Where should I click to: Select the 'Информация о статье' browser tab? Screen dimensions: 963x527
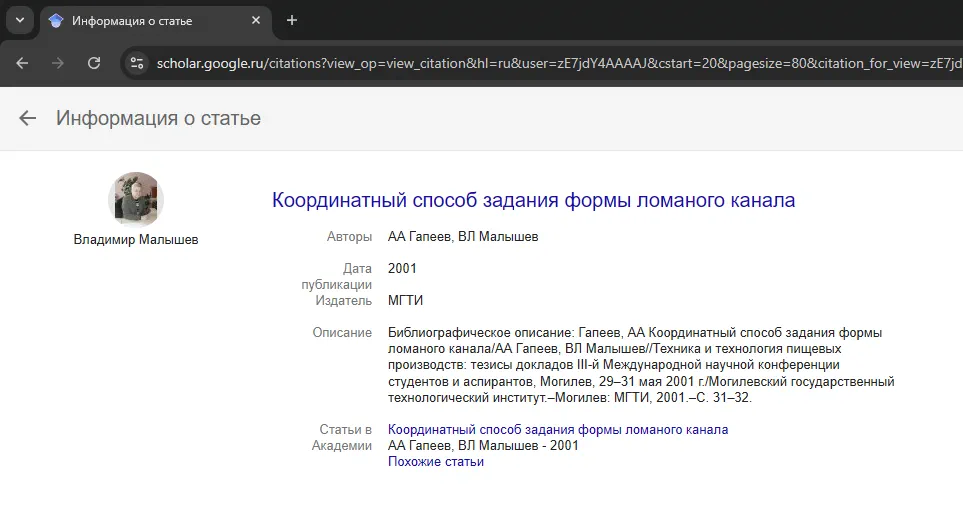click(155, 21)
